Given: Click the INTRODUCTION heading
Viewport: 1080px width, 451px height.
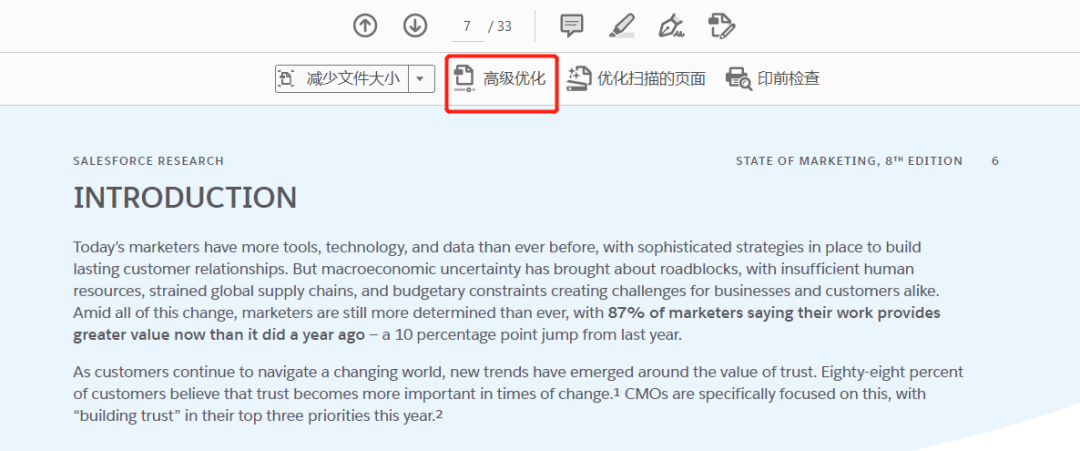Looking at the screenshot, I should (185, 198).
